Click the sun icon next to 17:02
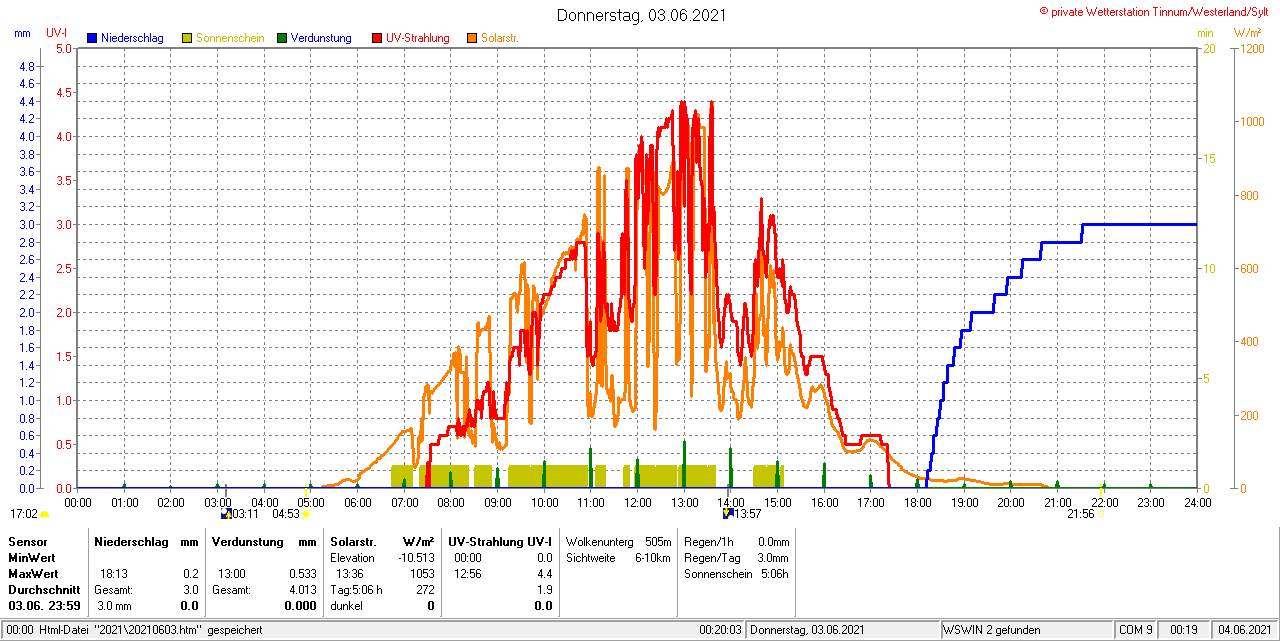The width and height of the screenshot is (1280, 641). pyautogui.click(x=45, y=514)
